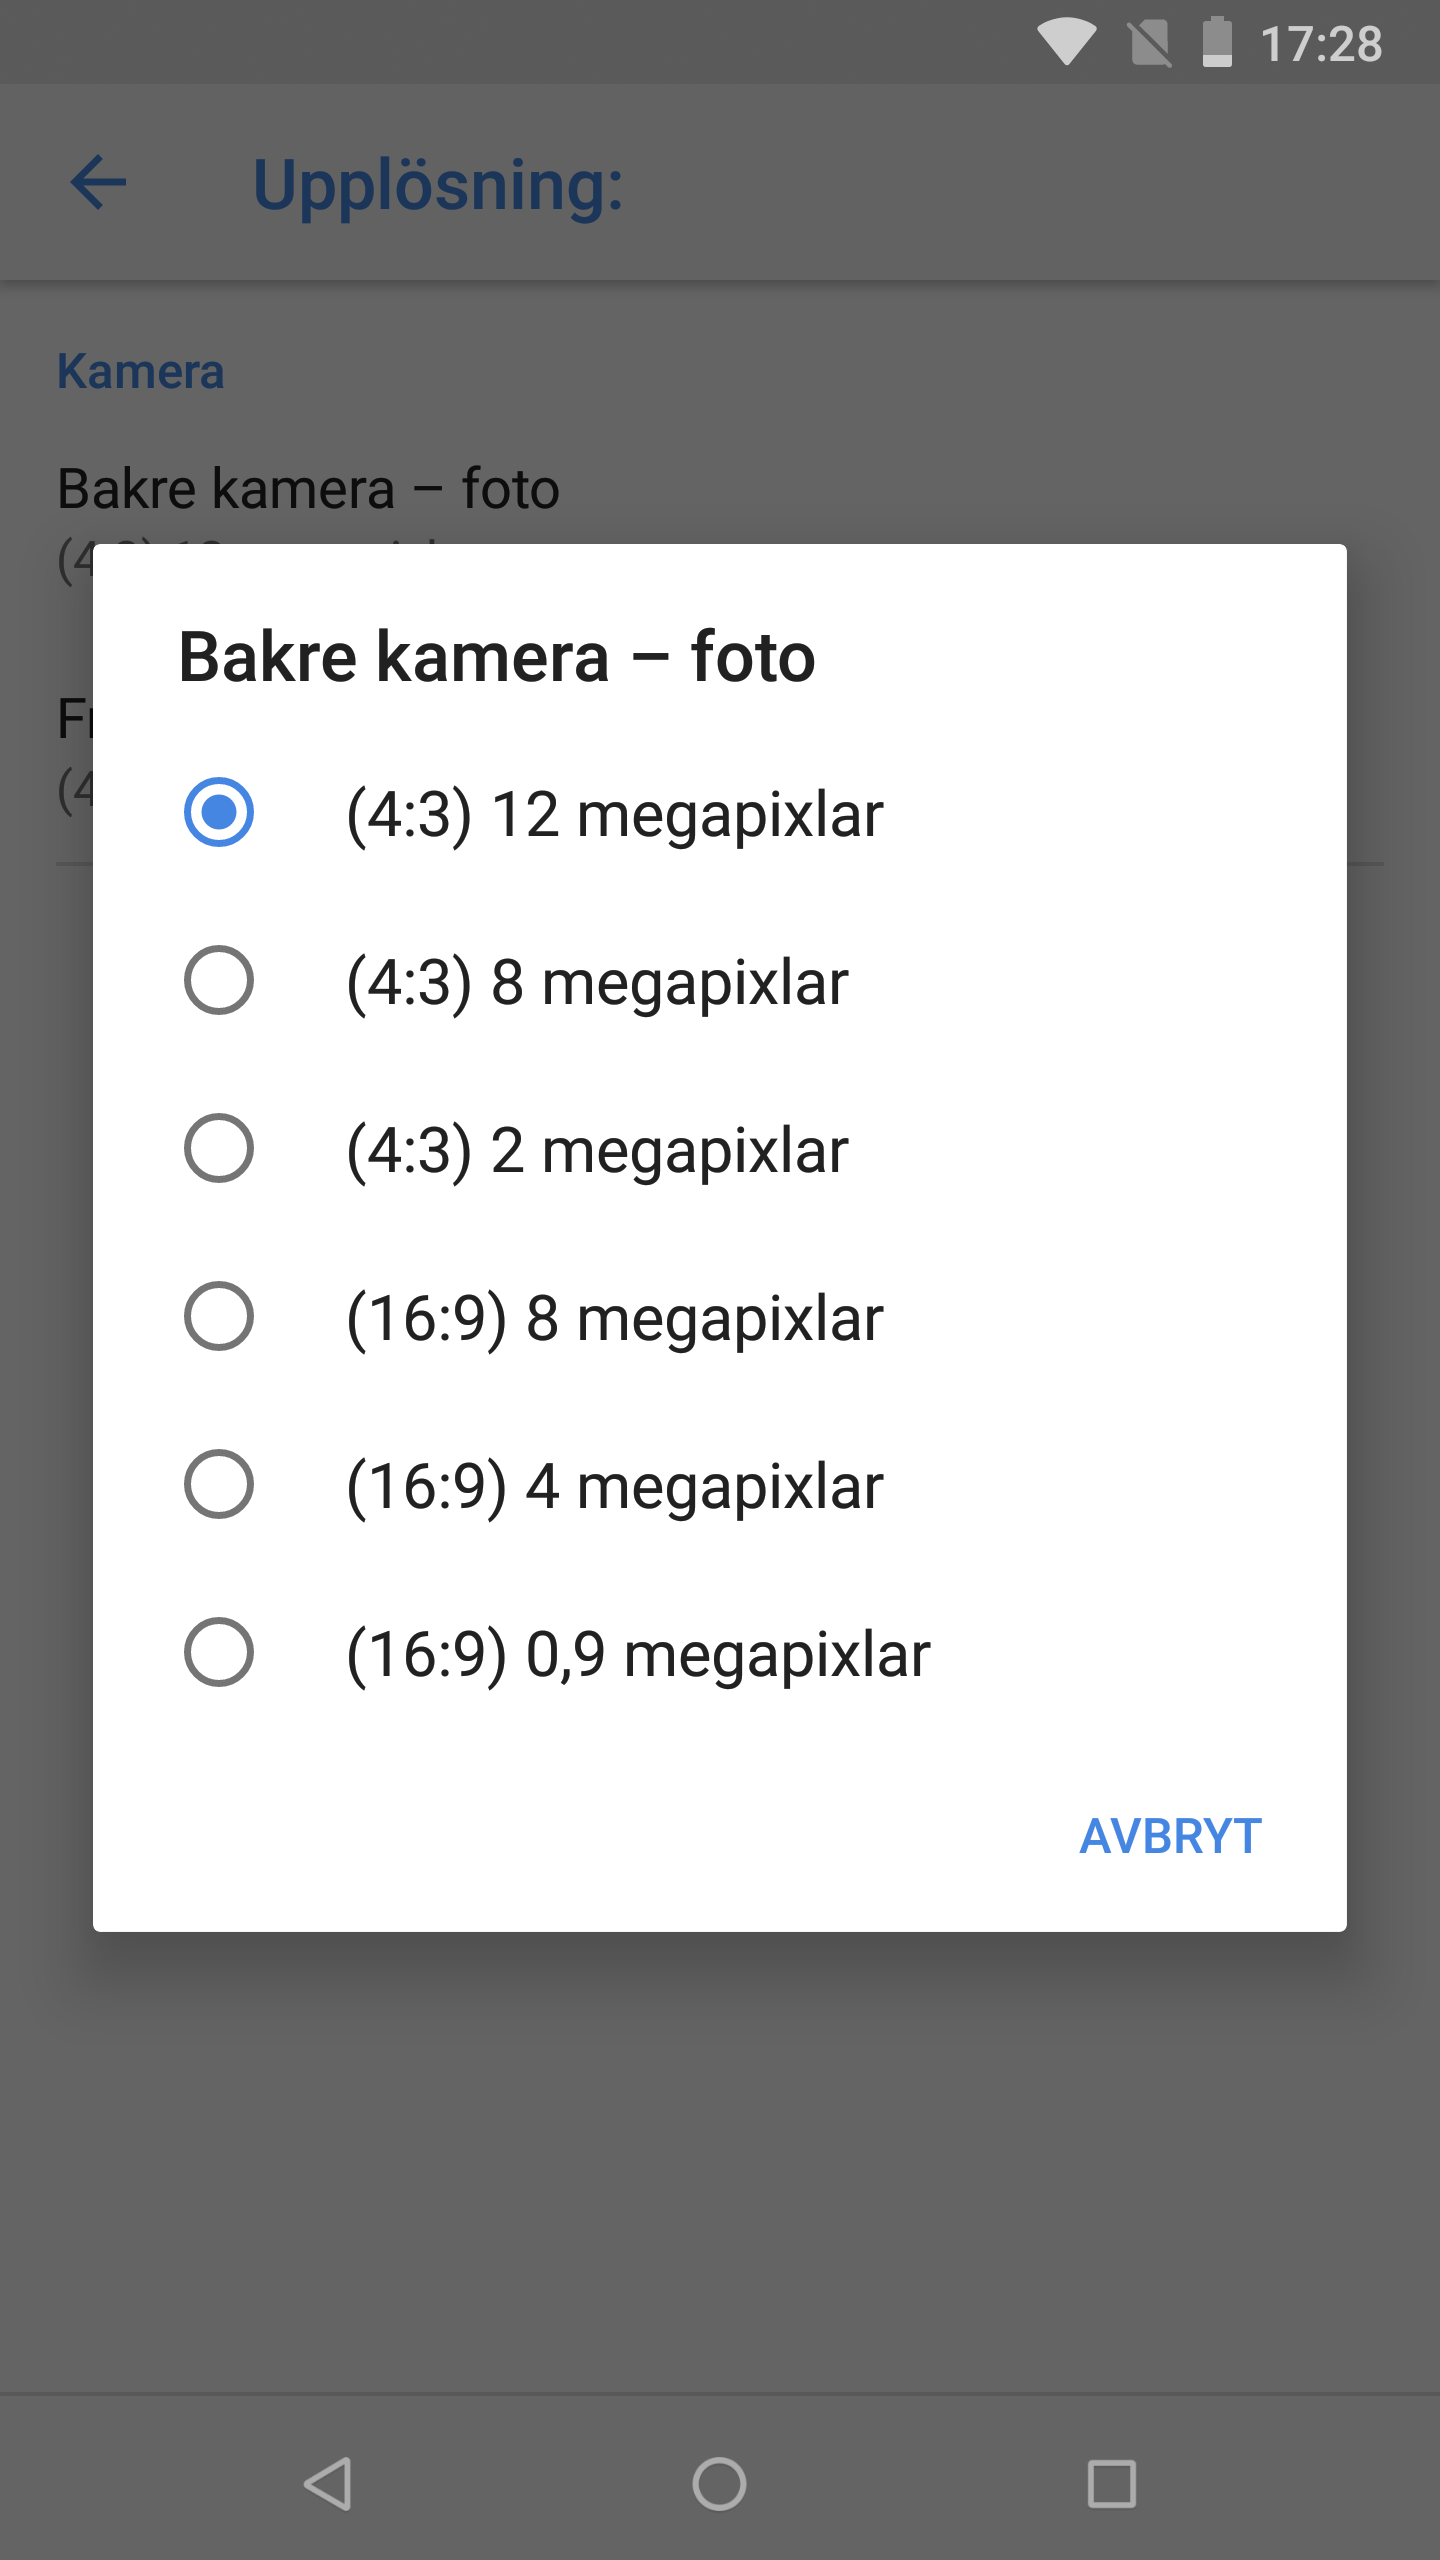
Task: Tap the Bakre kamera – foto setting behind dialog
Action: pos(308,489)
